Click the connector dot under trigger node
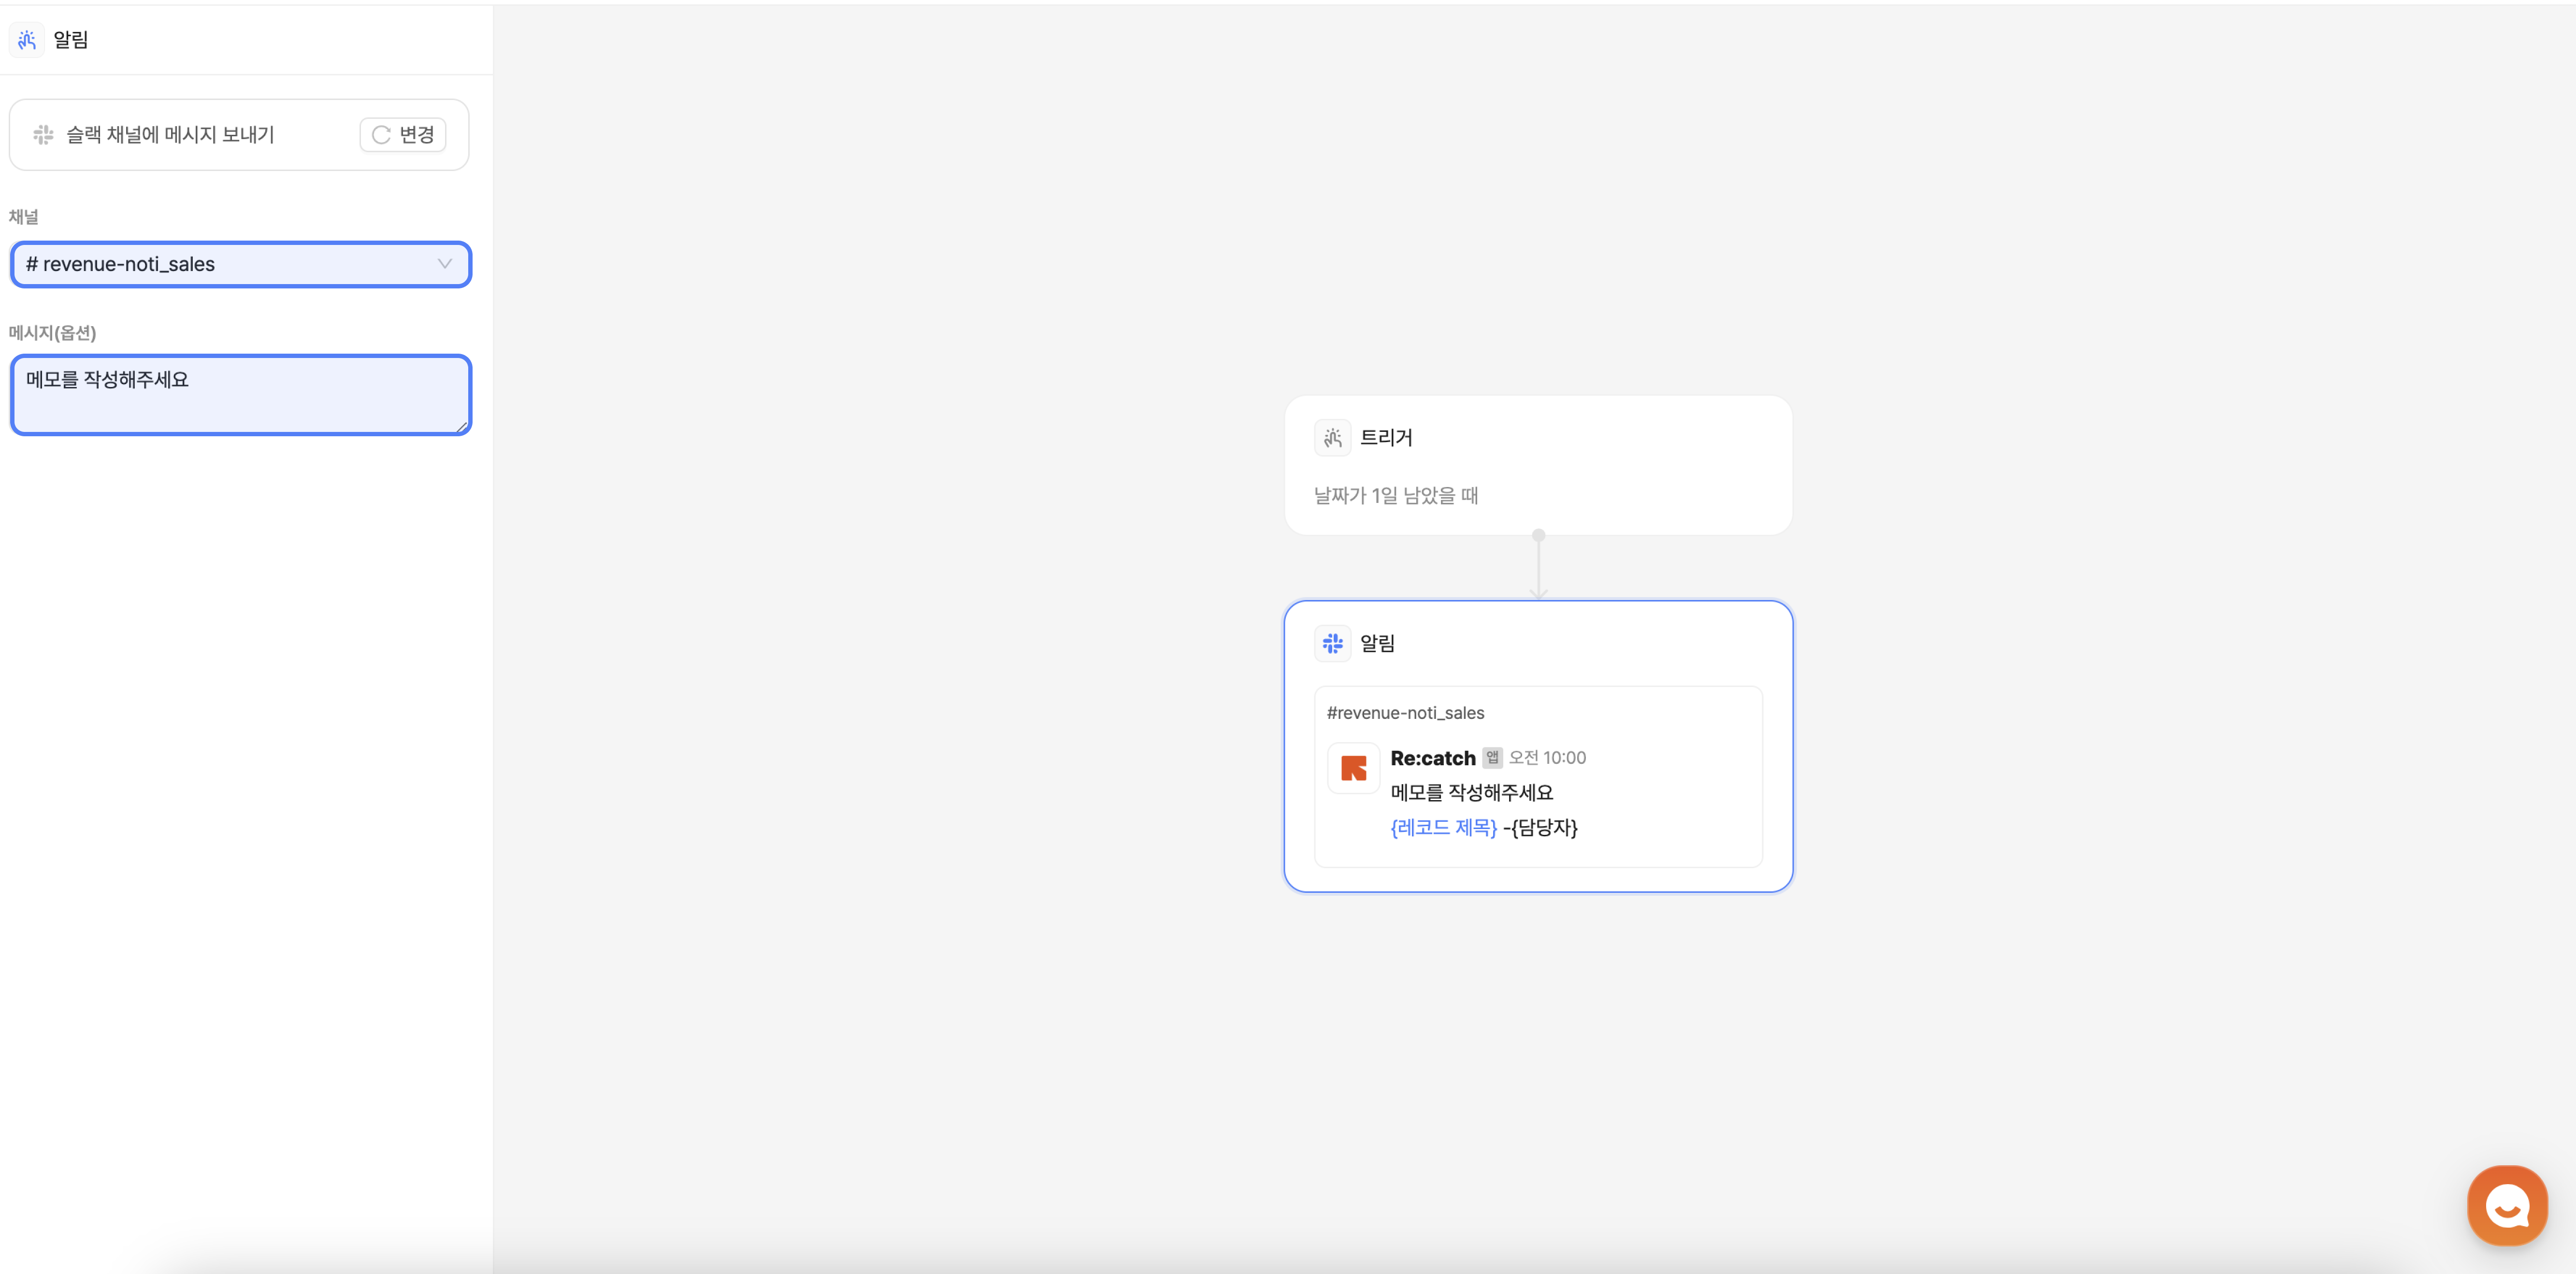Viewport: 2576px width, 1274px height. tap(1538, 536)
